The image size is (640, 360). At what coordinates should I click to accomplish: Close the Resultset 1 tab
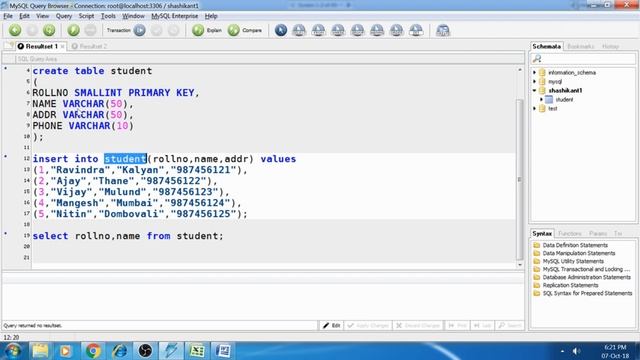coord(62,47)
